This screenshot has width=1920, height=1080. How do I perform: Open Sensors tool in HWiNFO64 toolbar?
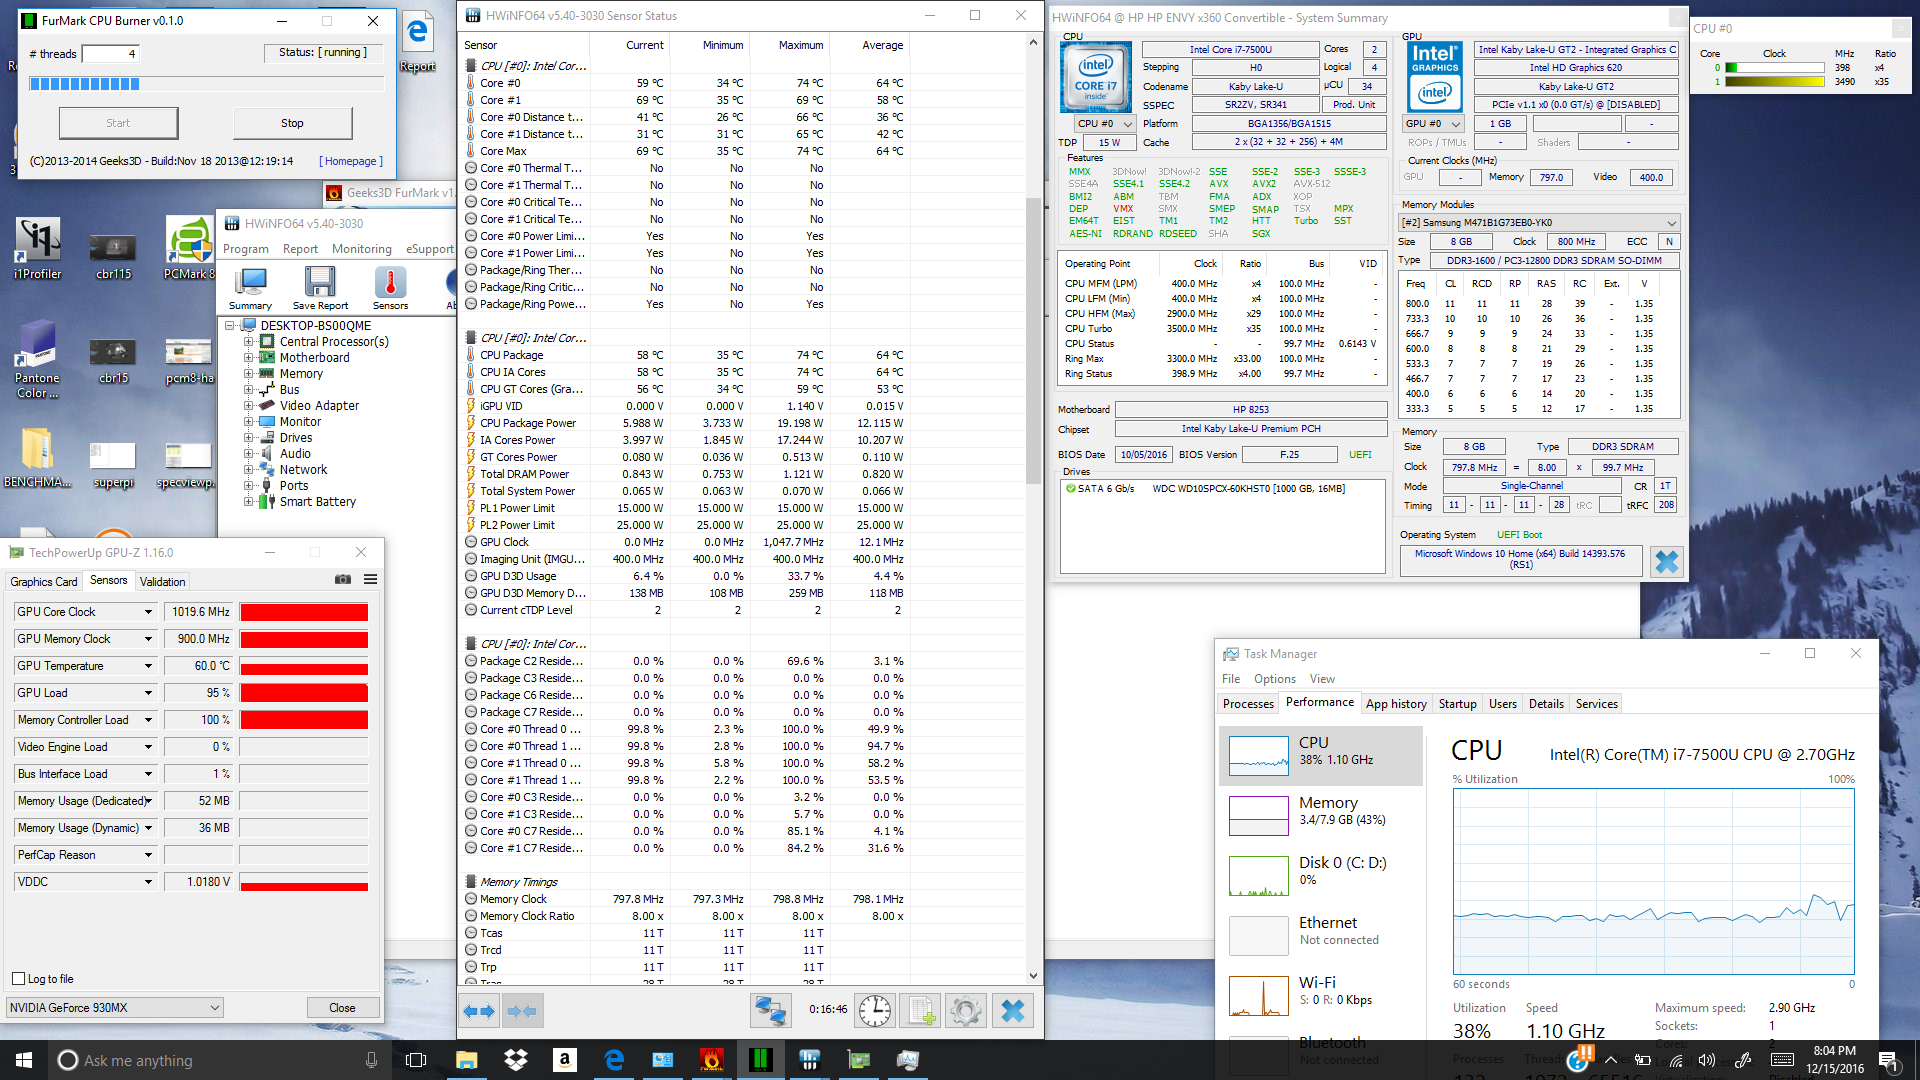click(390, 288)
